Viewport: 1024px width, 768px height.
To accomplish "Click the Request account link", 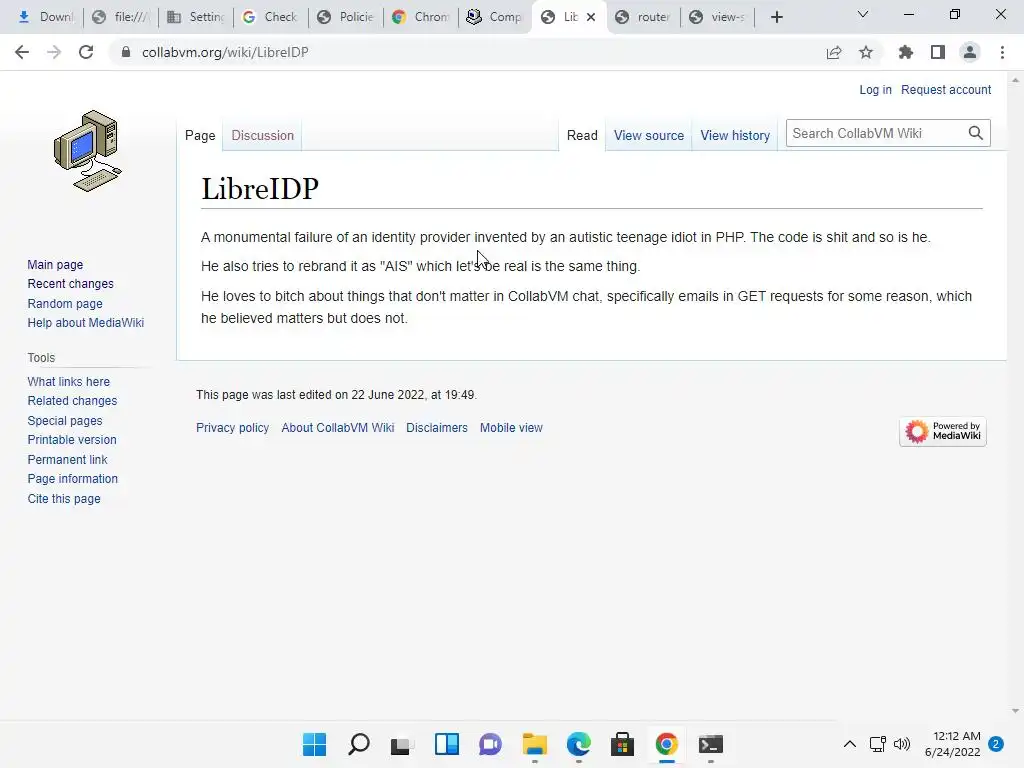I will pyautogui.click(x=946, y=89).
